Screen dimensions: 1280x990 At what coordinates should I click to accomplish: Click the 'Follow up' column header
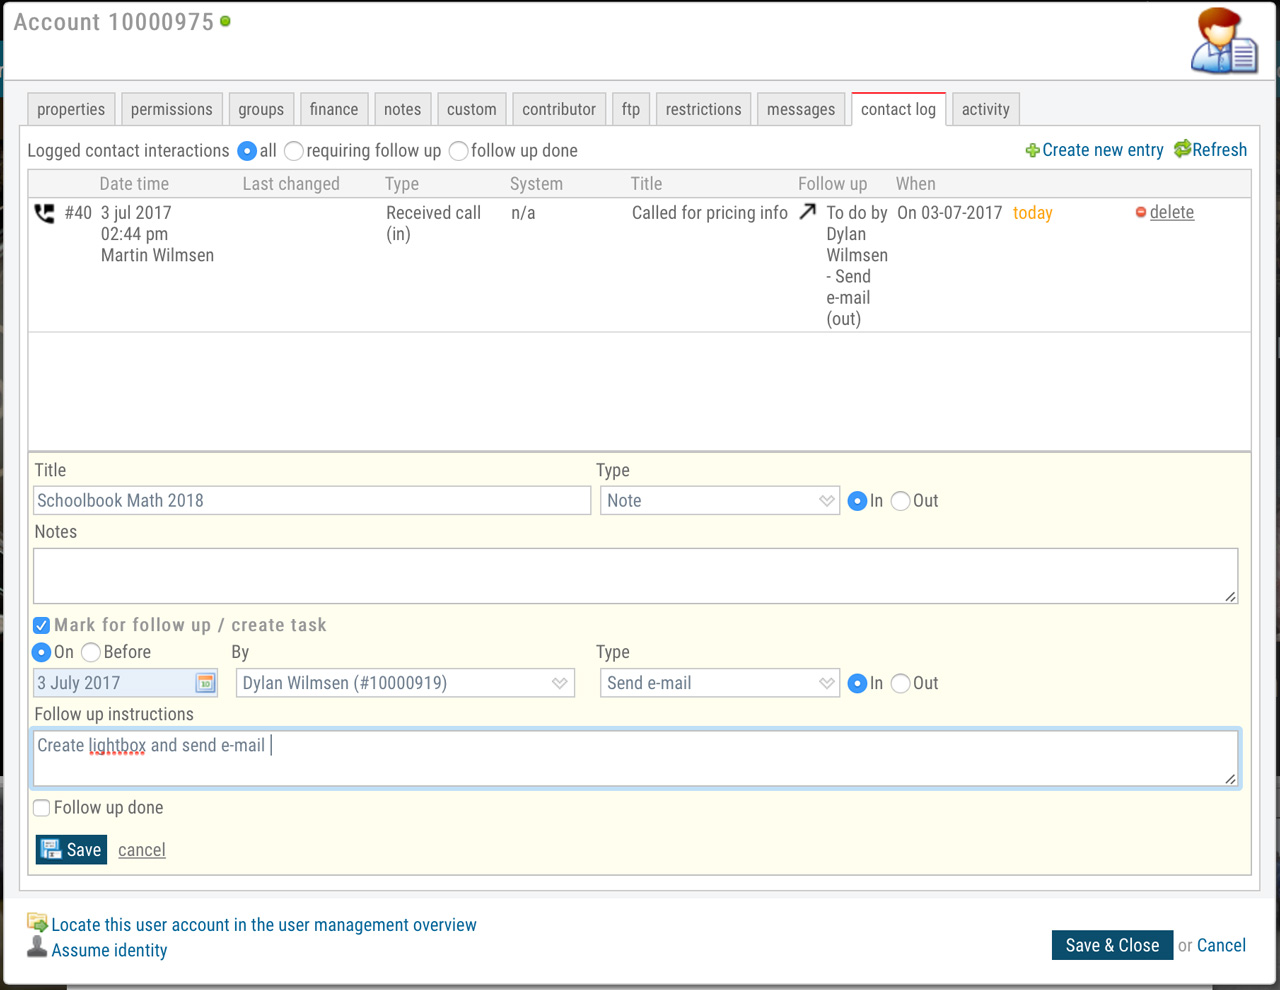(x=833, y=184)
